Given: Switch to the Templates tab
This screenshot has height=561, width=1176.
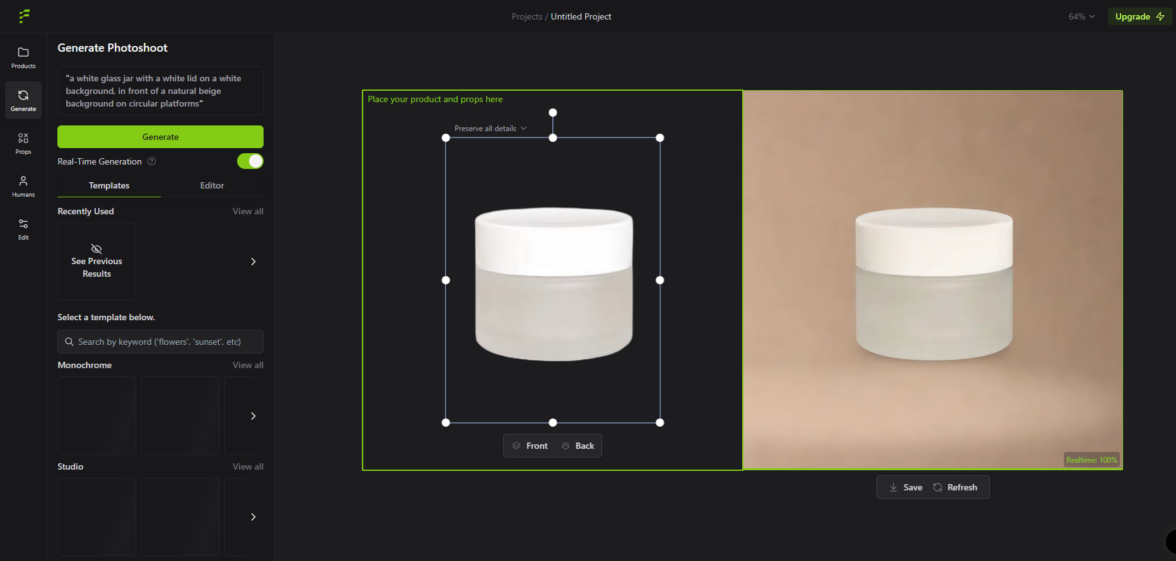Looking at the screenshot, I should click(109, 185).
